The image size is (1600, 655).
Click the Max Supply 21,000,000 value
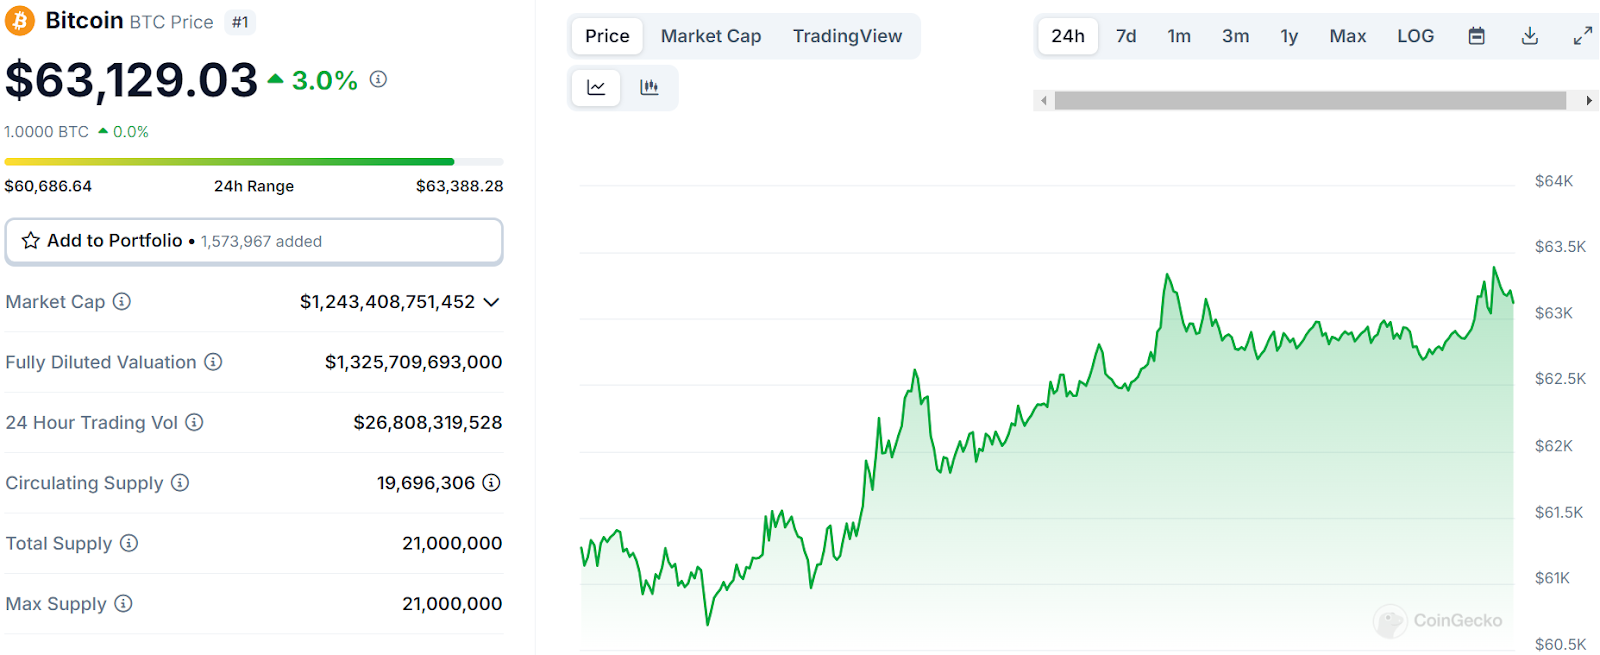coord(452,604)
